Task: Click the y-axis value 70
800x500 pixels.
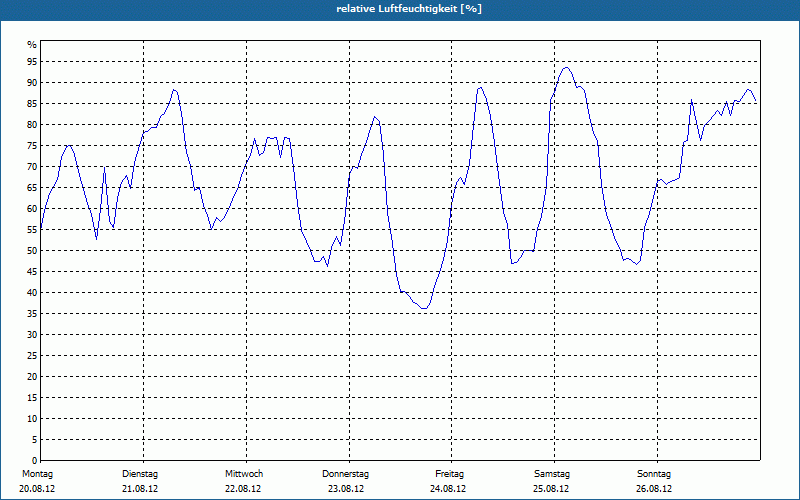Action: (x=32, y=166)
